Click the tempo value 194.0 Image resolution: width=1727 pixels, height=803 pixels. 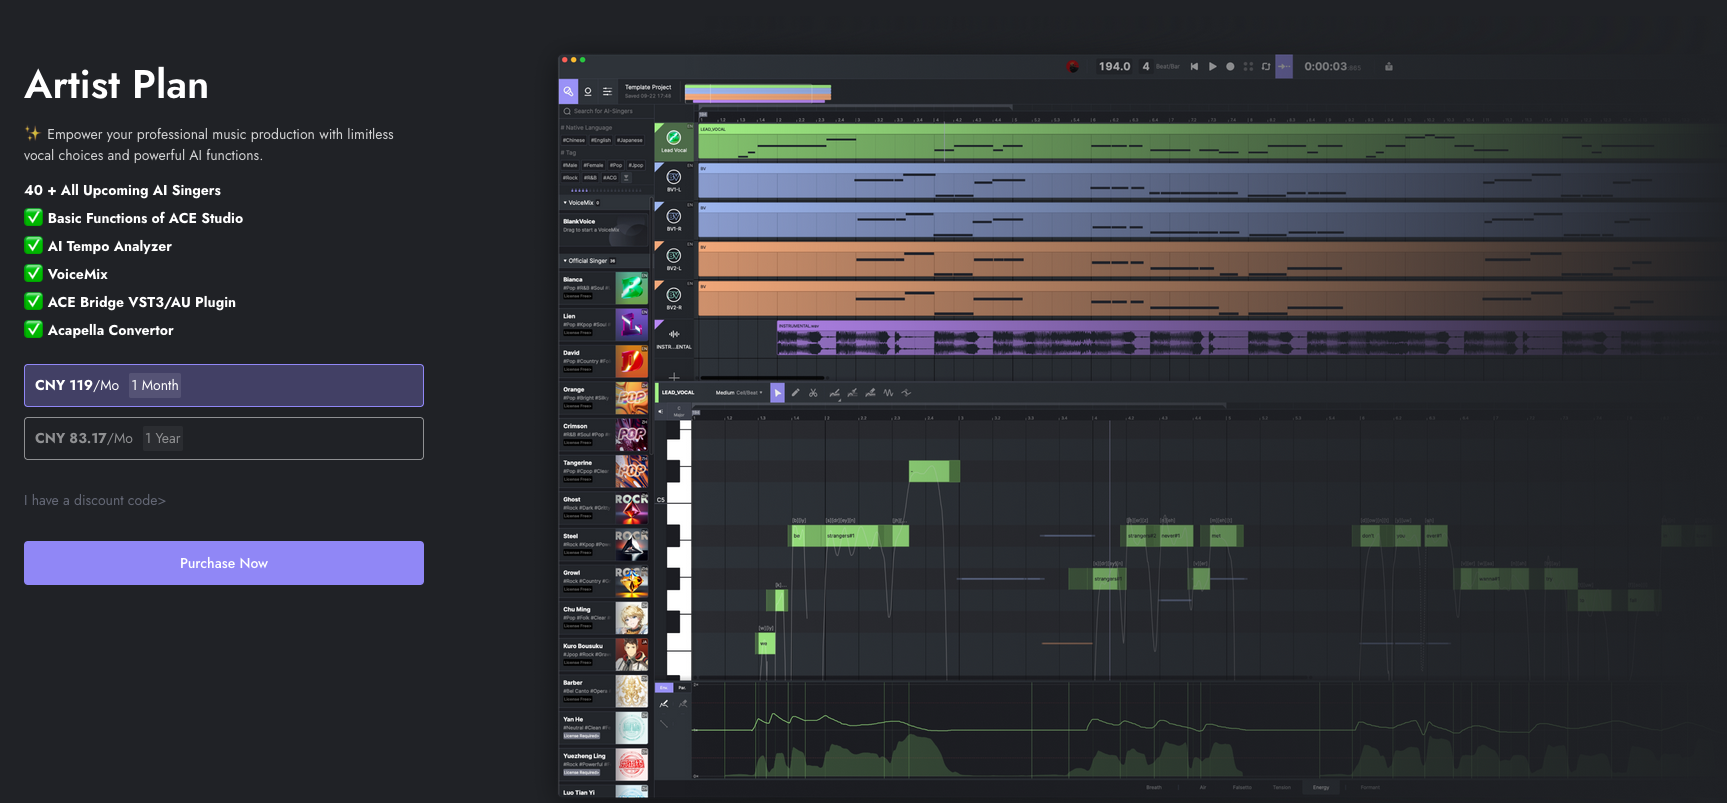(1114, 67)
